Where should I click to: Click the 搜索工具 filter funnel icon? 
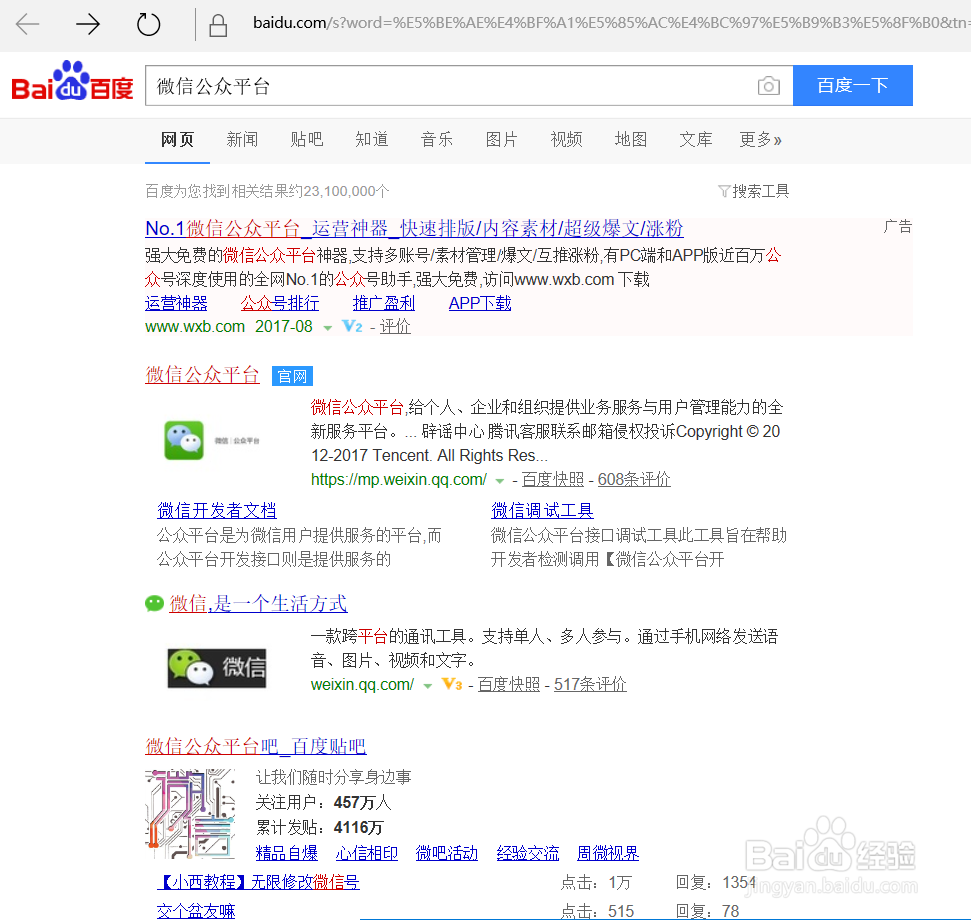pyautogui.click(x=723, y=191)
